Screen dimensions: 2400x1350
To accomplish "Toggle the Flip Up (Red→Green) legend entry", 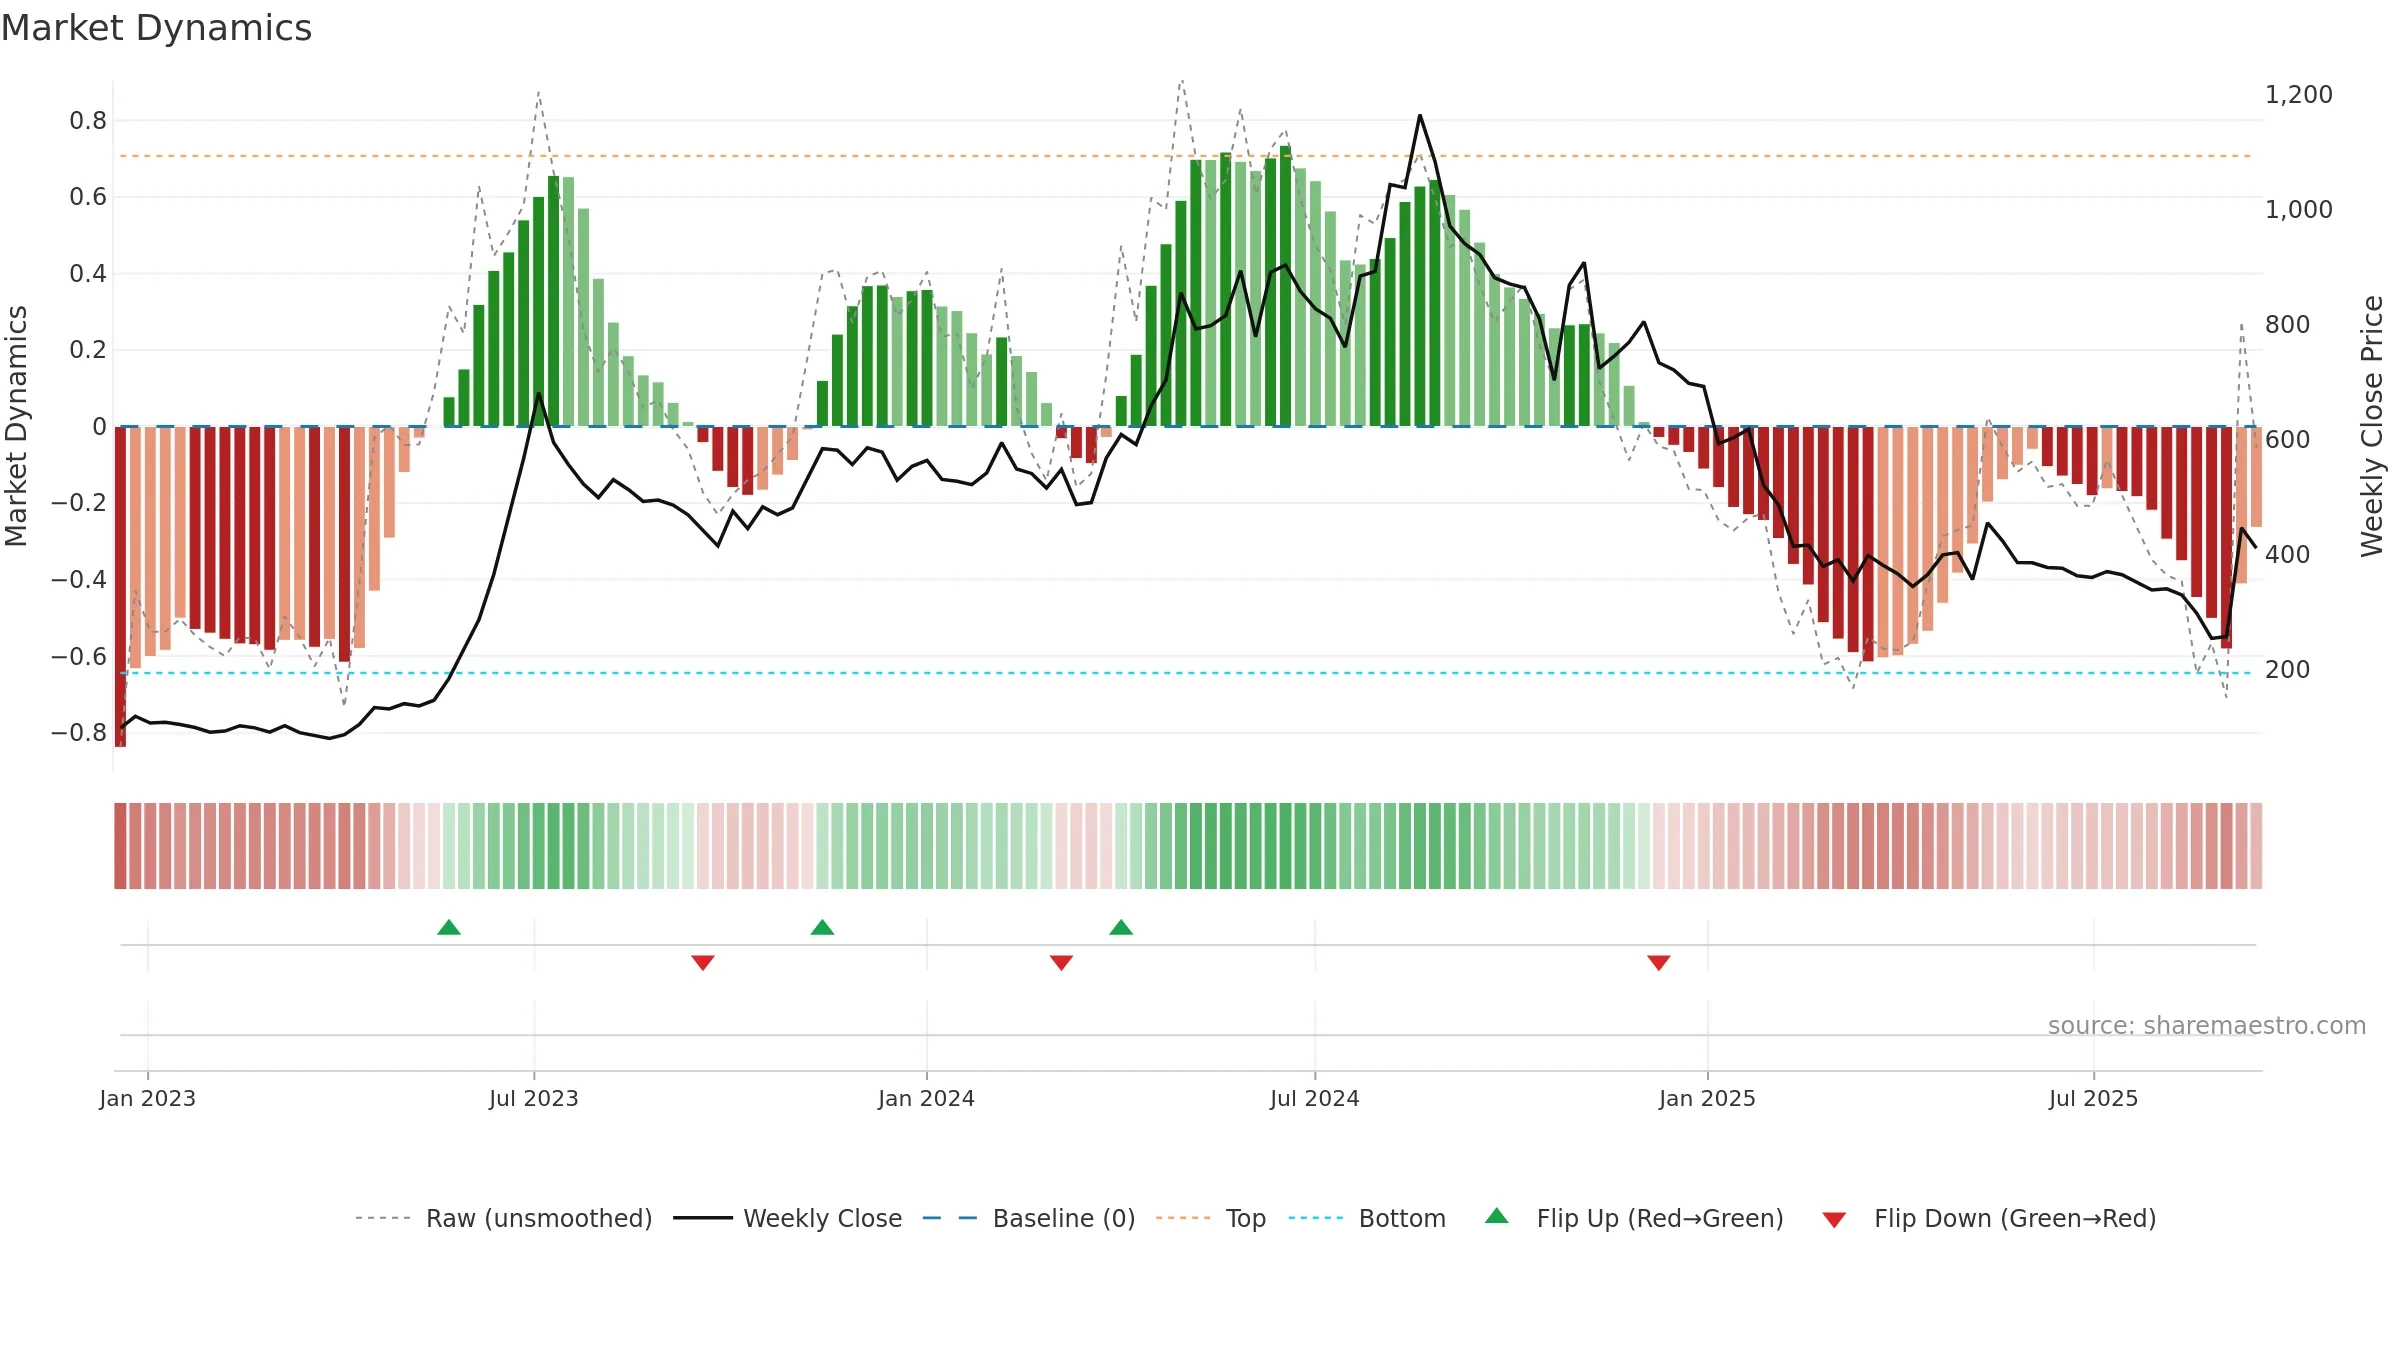I will point(1634,1218).
